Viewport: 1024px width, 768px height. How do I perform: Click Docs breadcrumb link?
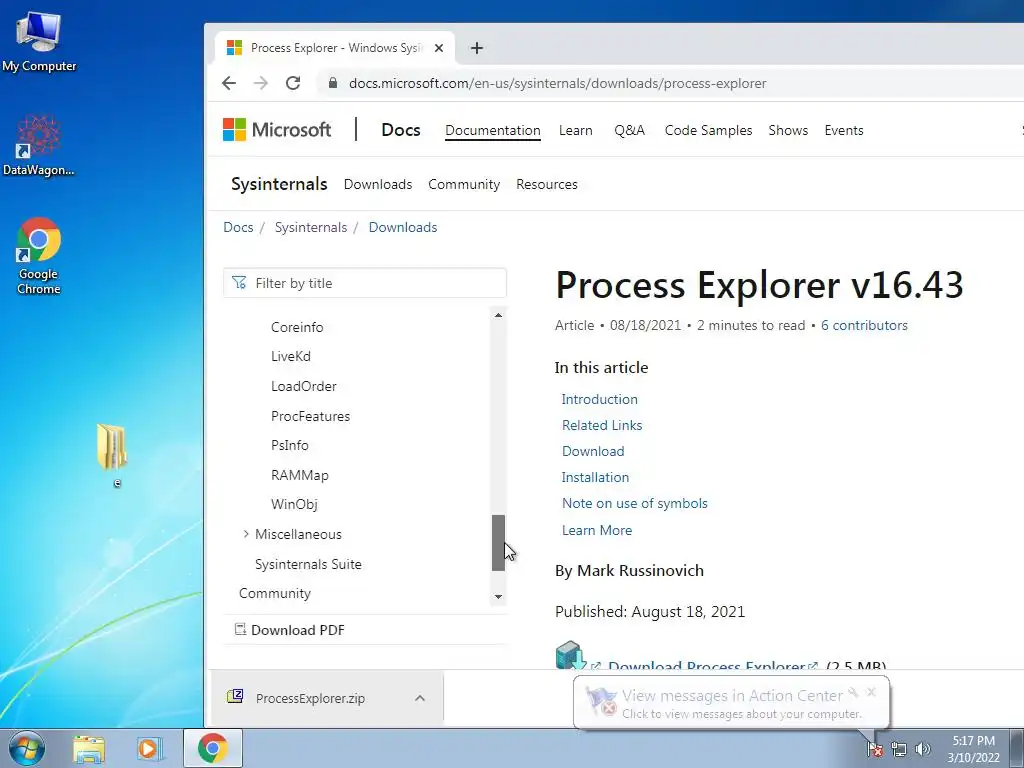tap(238, 227)
